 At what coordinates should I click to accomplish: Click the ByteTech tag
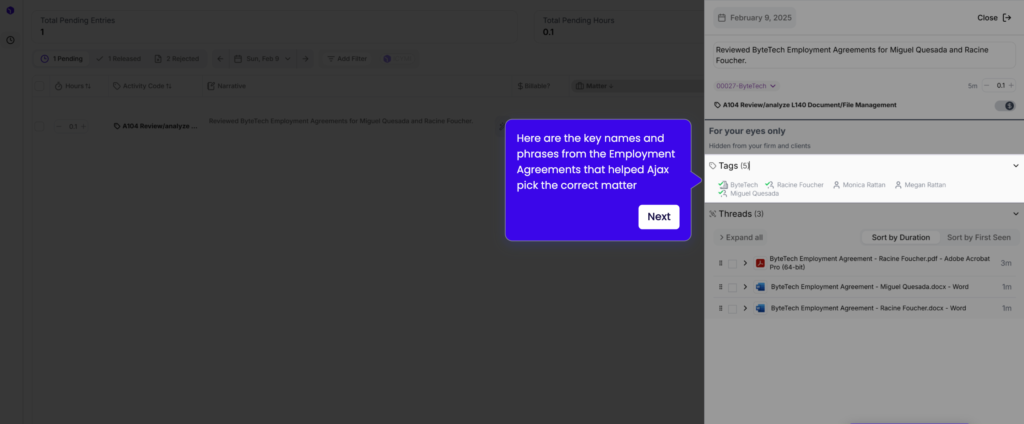[x=738, y=185]
